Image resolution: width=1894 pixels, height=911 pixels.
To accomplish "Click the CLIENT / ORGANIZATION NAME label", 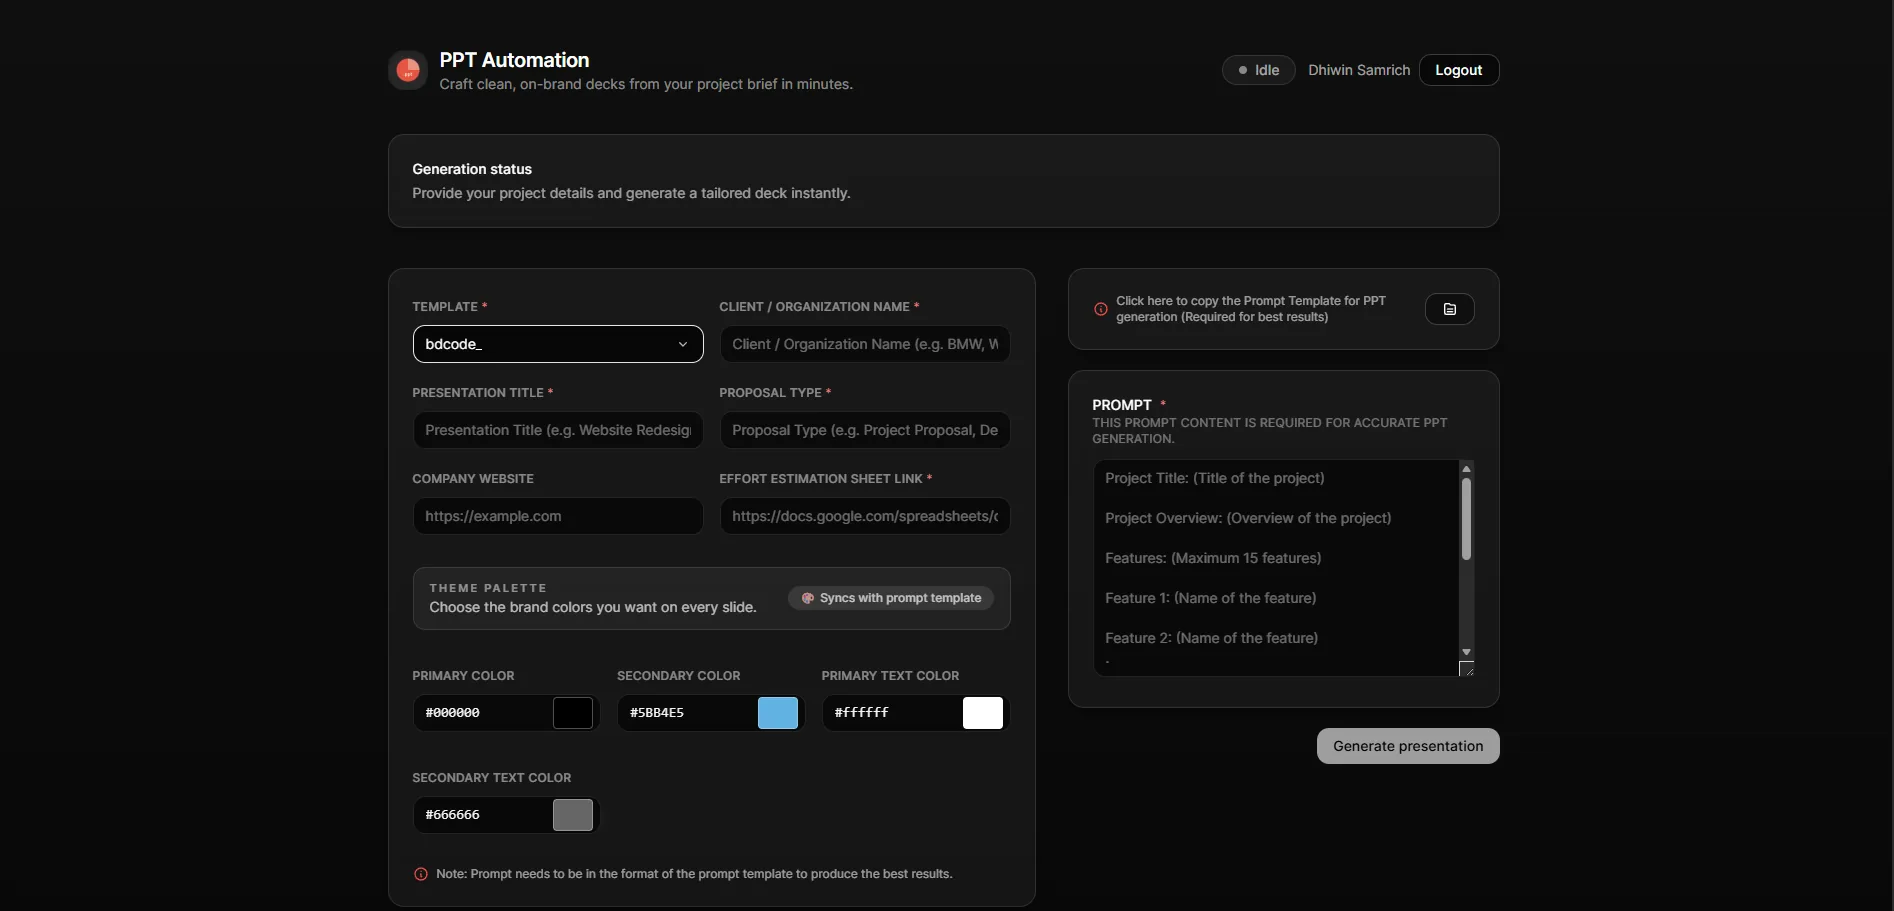I will [814, 307].
